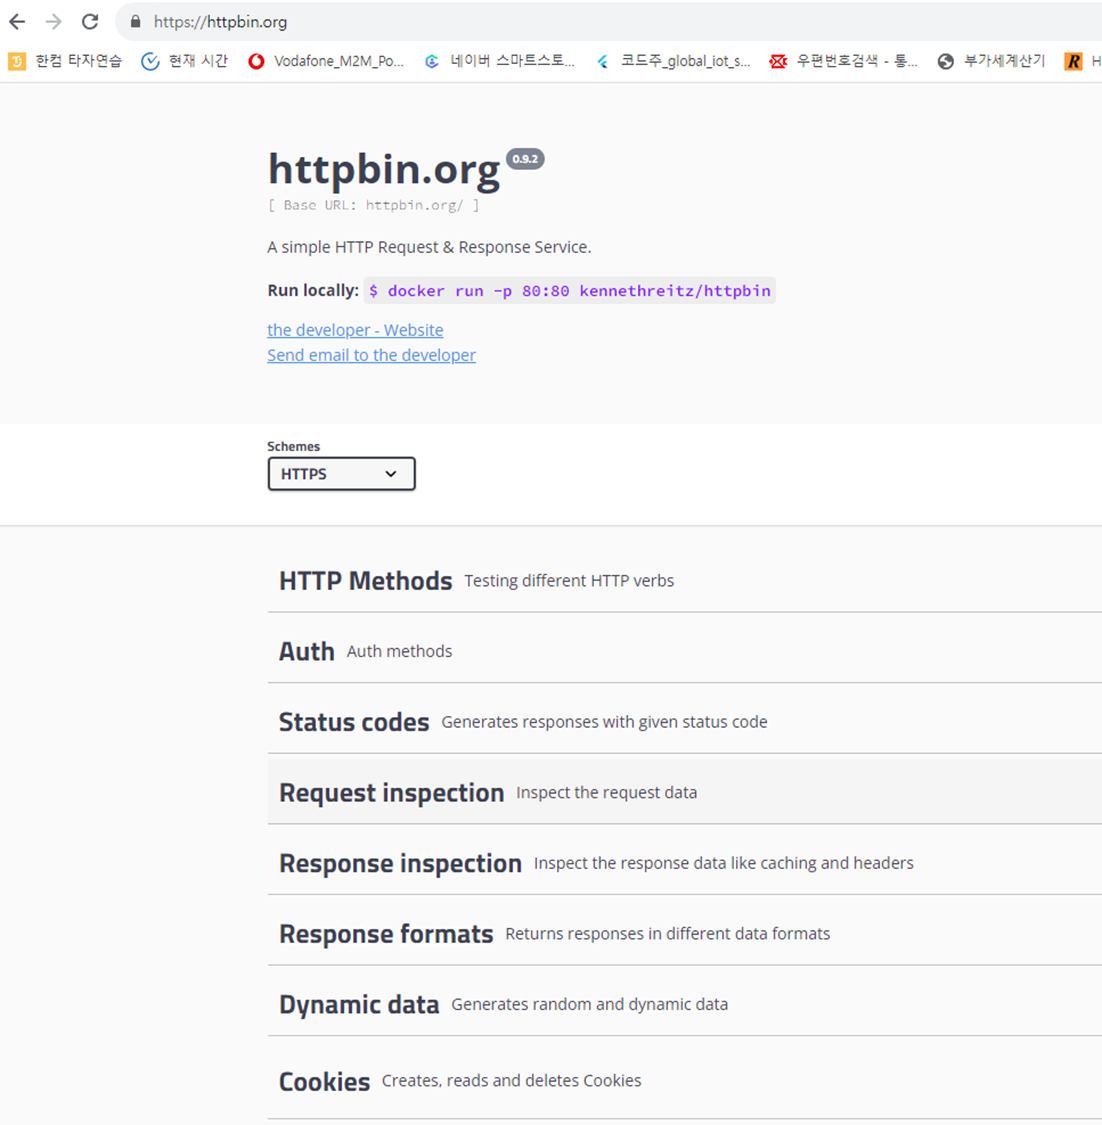
Task: Expand the Auth section
Action: [x=684, y=651]
